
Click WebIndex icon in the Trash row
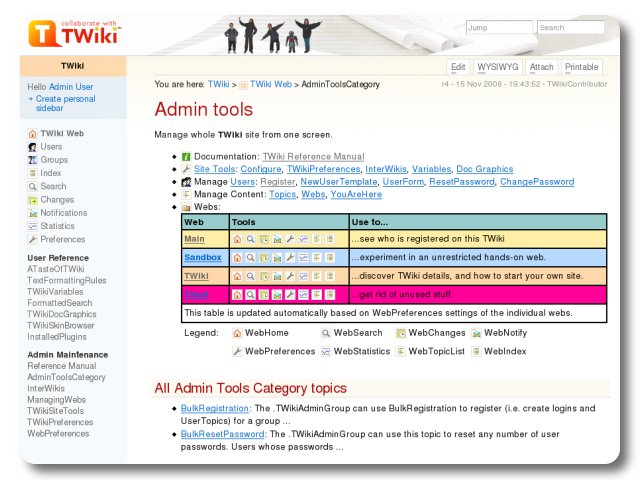coord(329,295)
